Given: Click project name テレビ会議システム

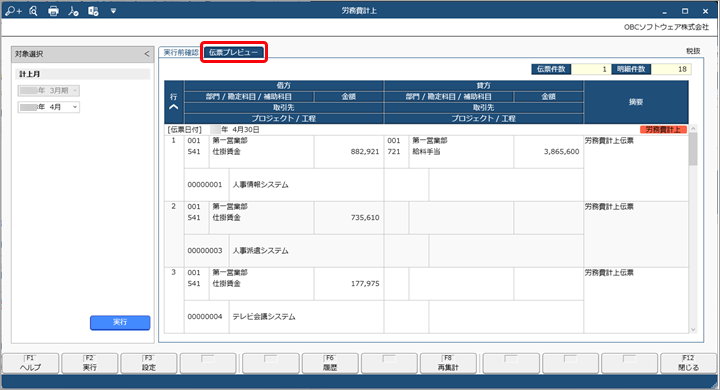Looking at the screenshot, I should (264, 317).
